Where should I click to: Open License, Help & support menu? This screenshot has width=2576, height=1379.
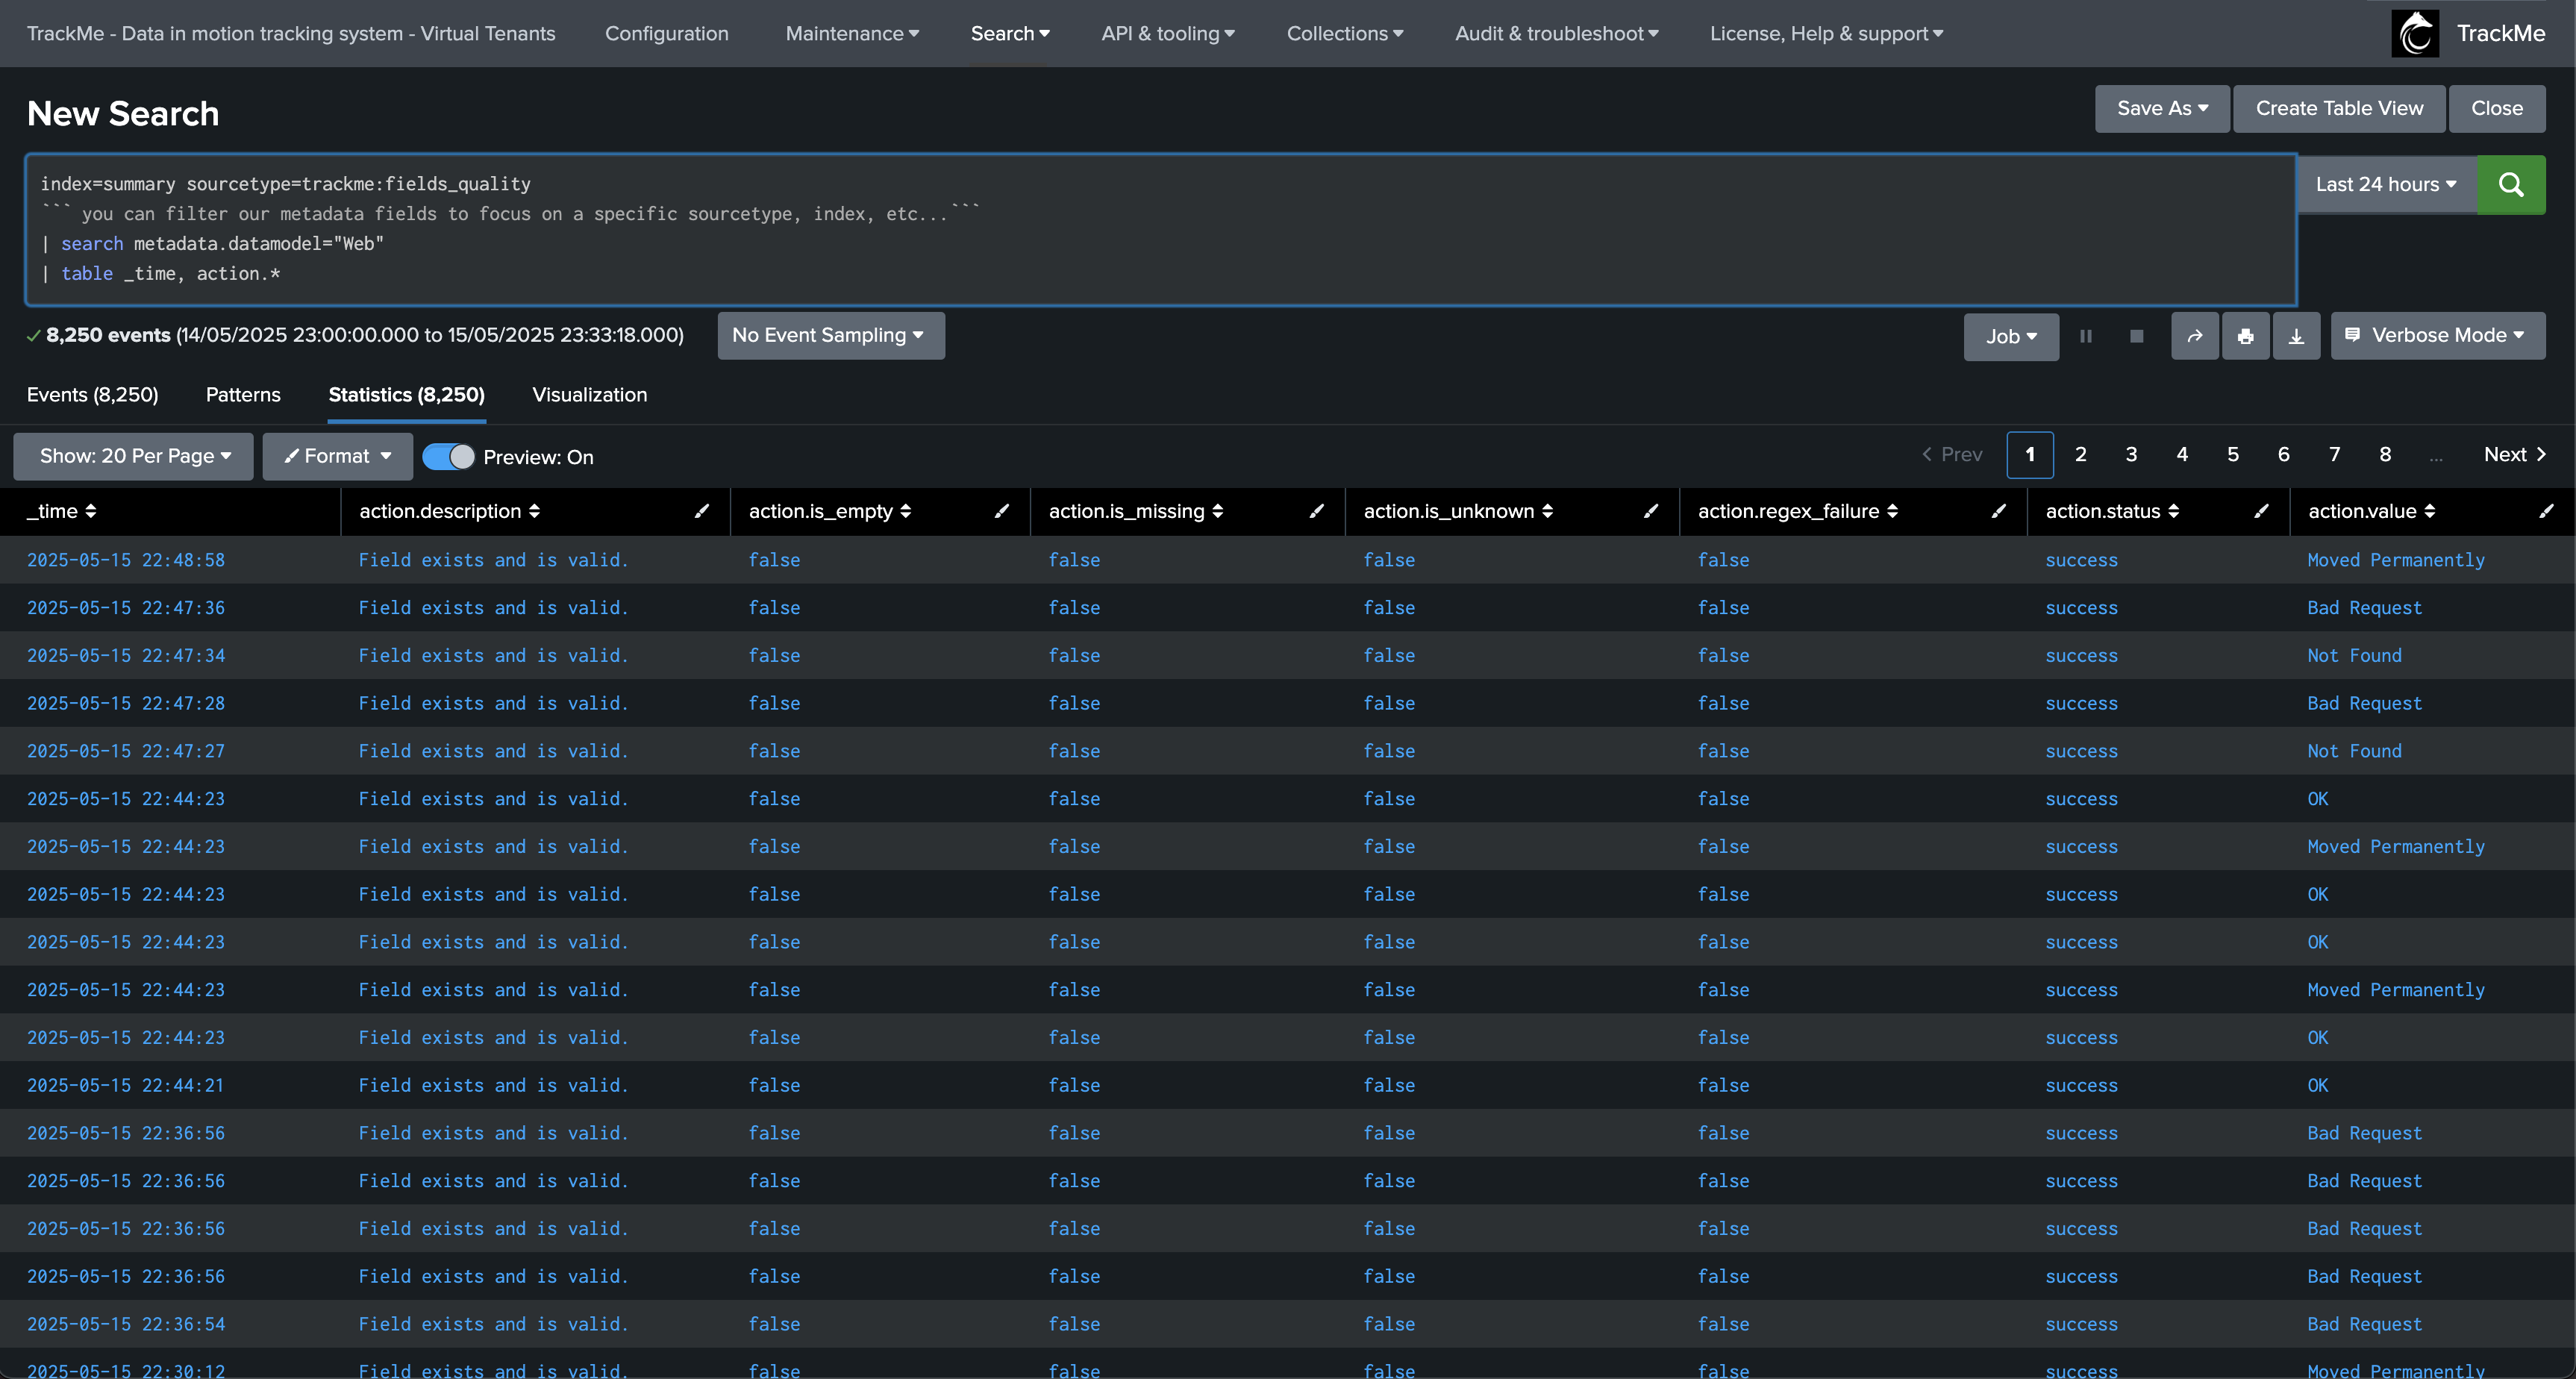[x=1827, y=33]
